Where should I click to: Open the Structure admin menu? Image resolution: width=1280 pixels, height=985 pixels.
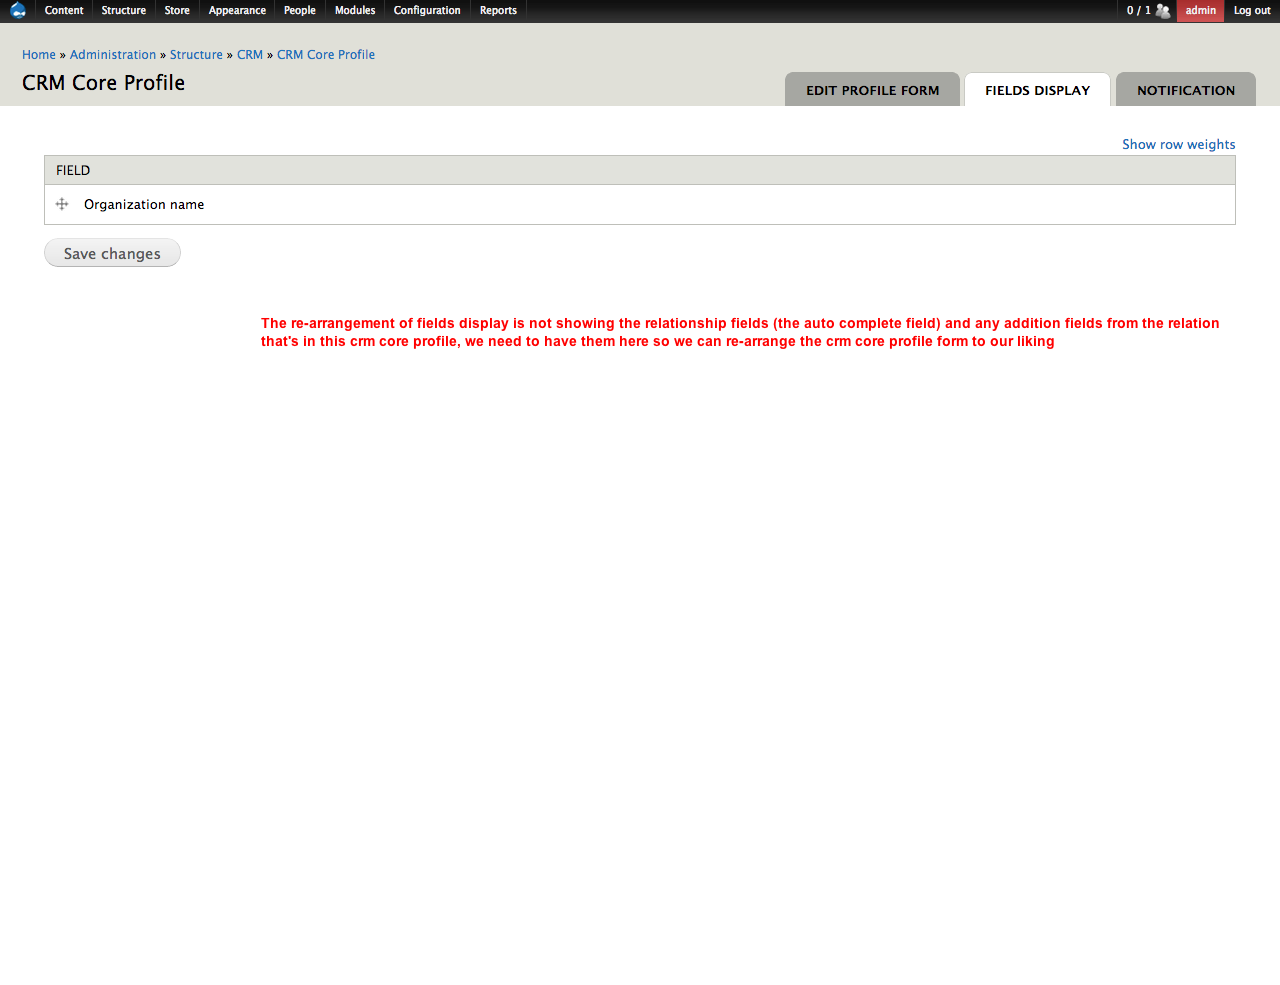click(124, 10)
